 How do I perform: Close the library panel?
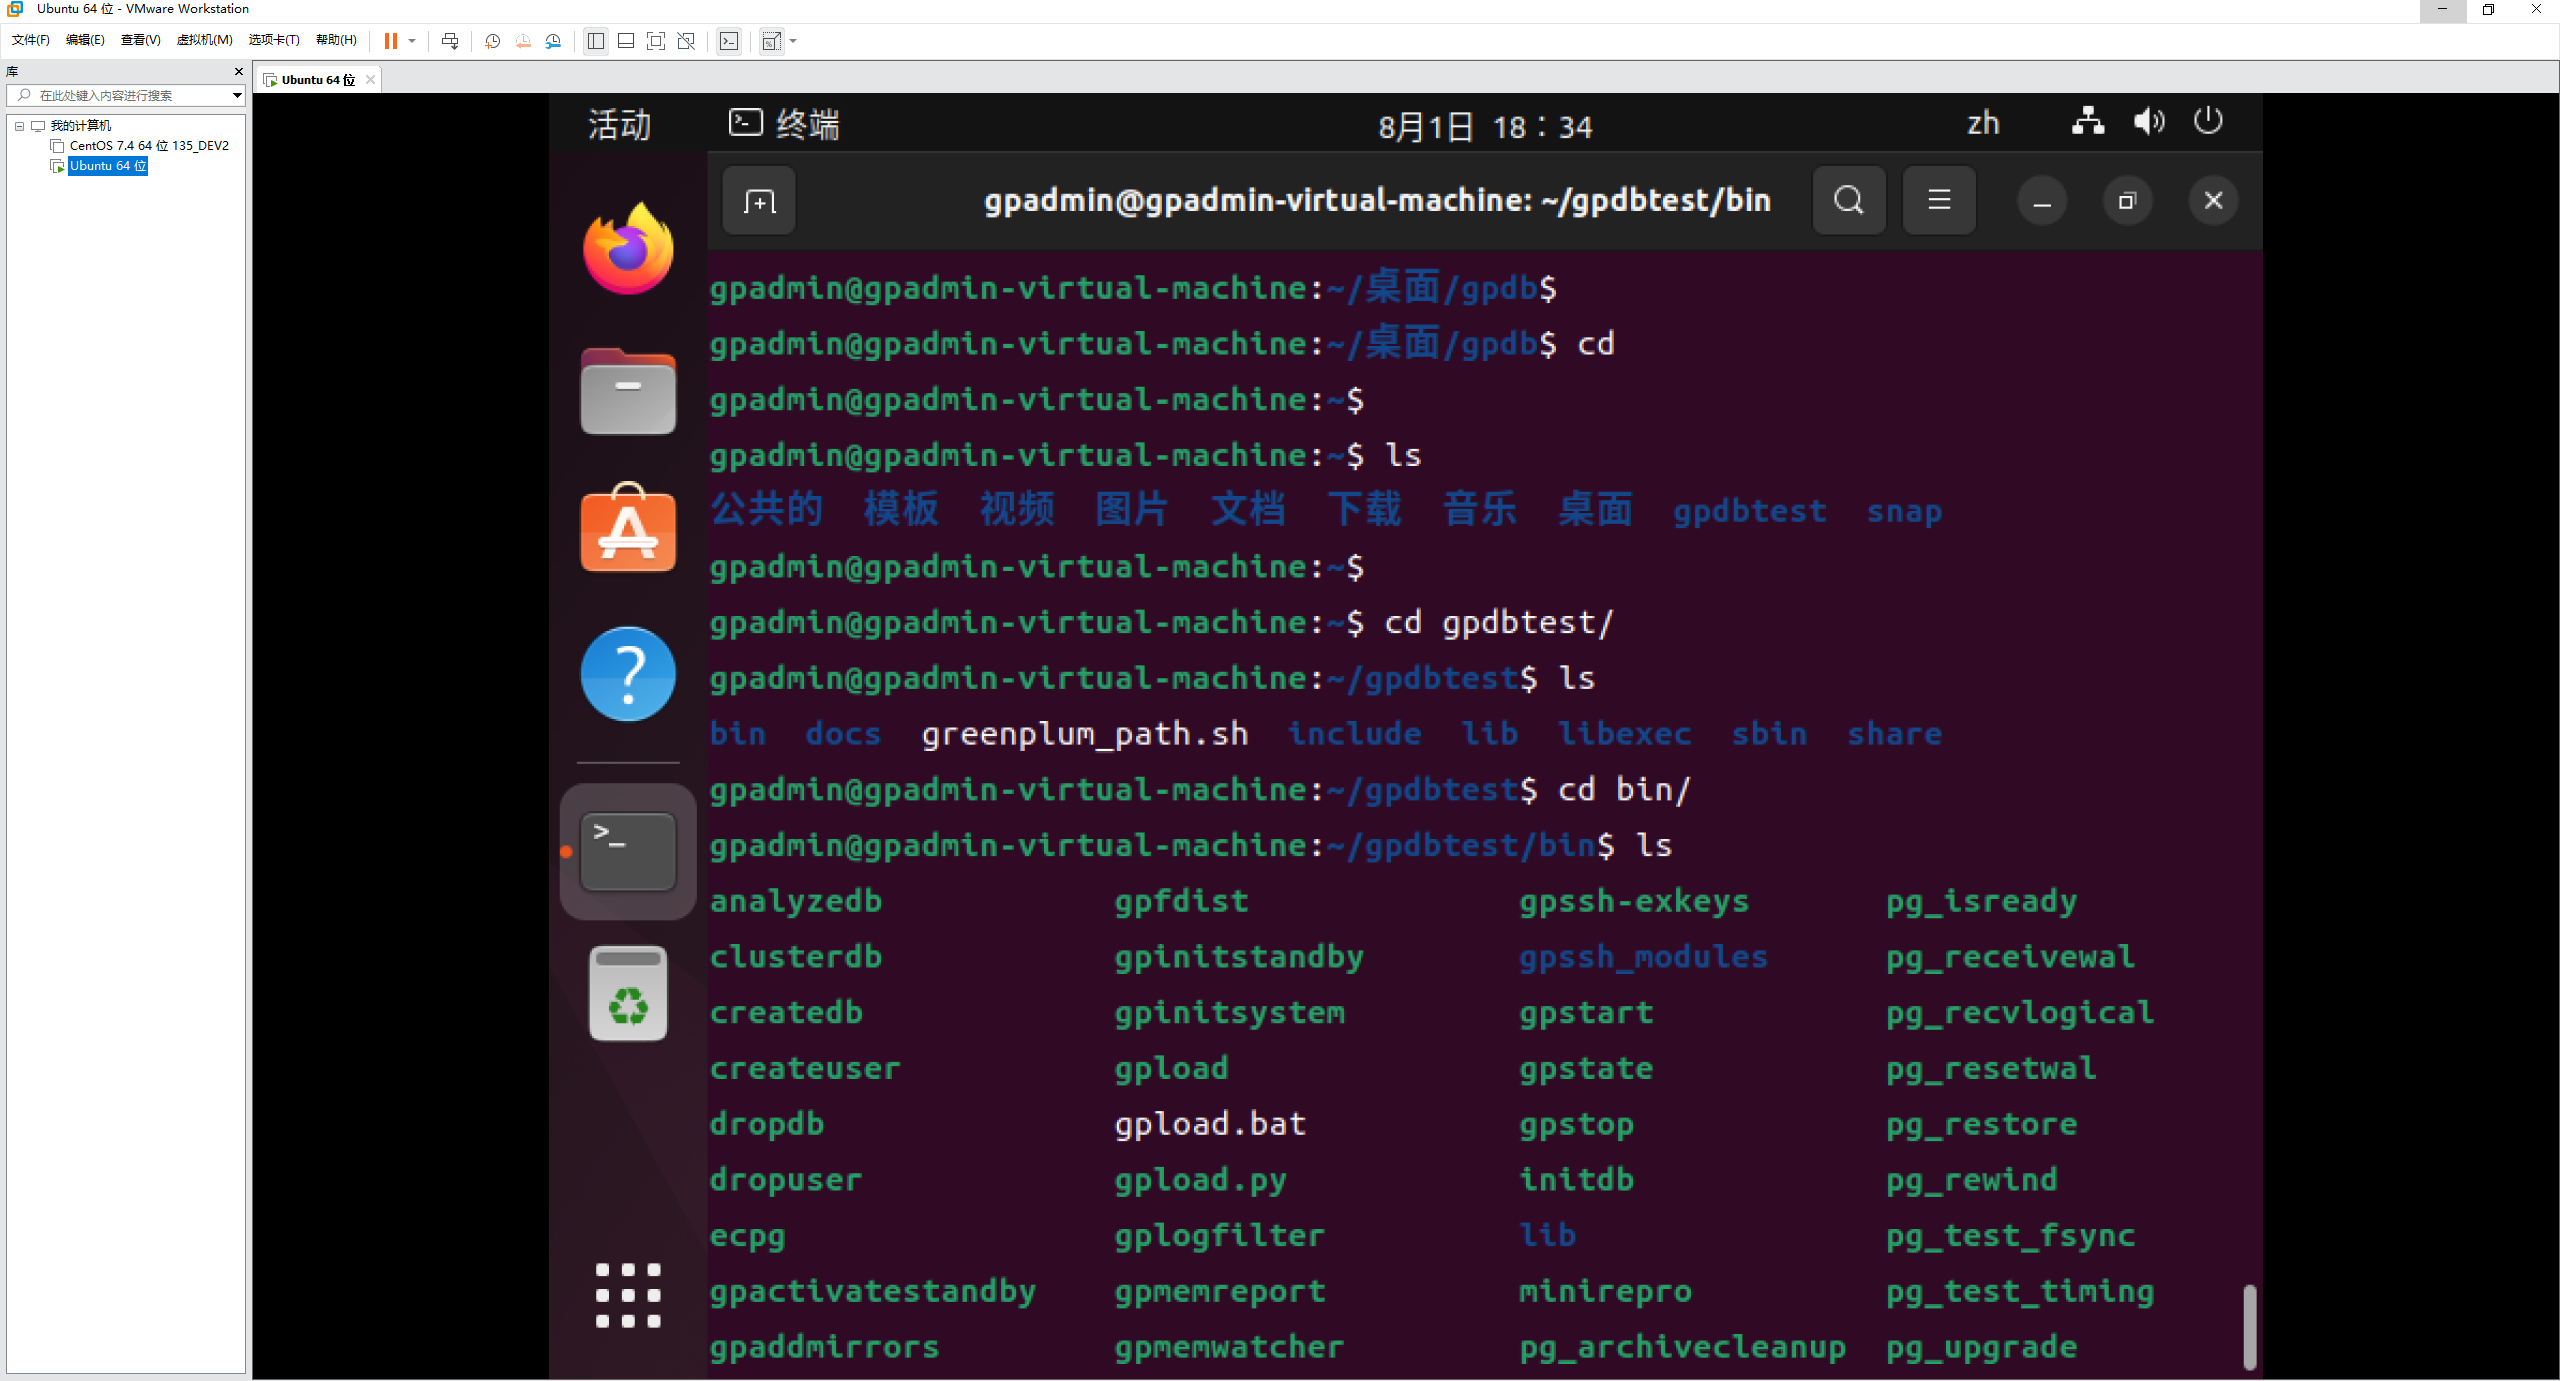coord(238,71)
